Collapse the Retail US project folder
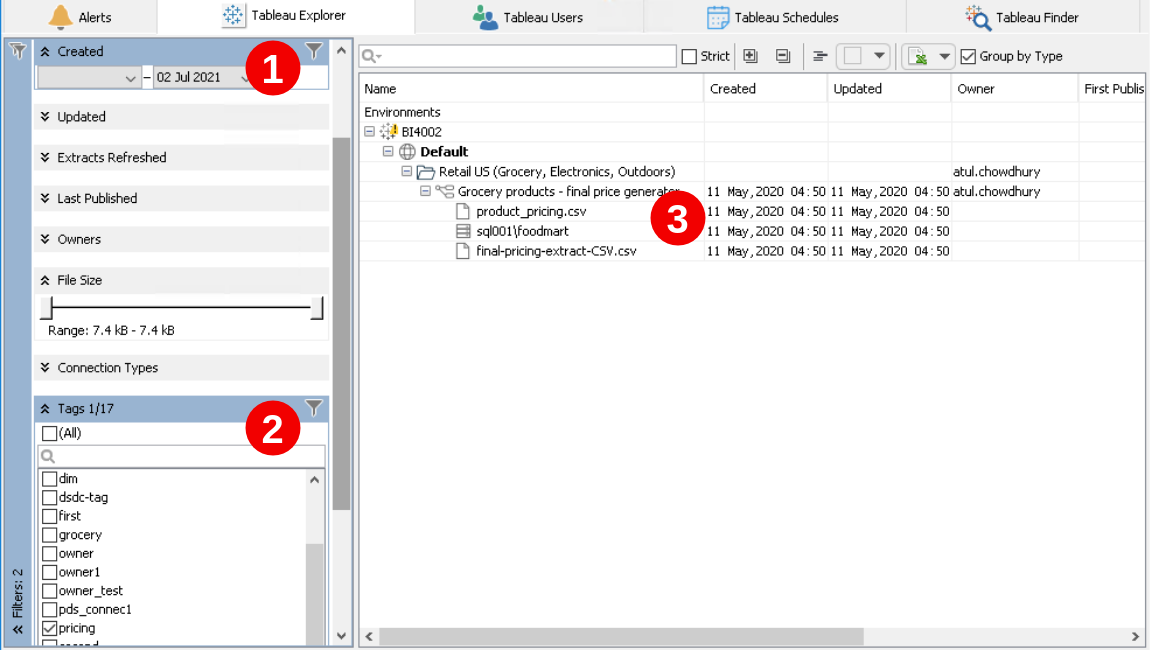Screen dimensions: 1151x651 [x=407, y=172]
